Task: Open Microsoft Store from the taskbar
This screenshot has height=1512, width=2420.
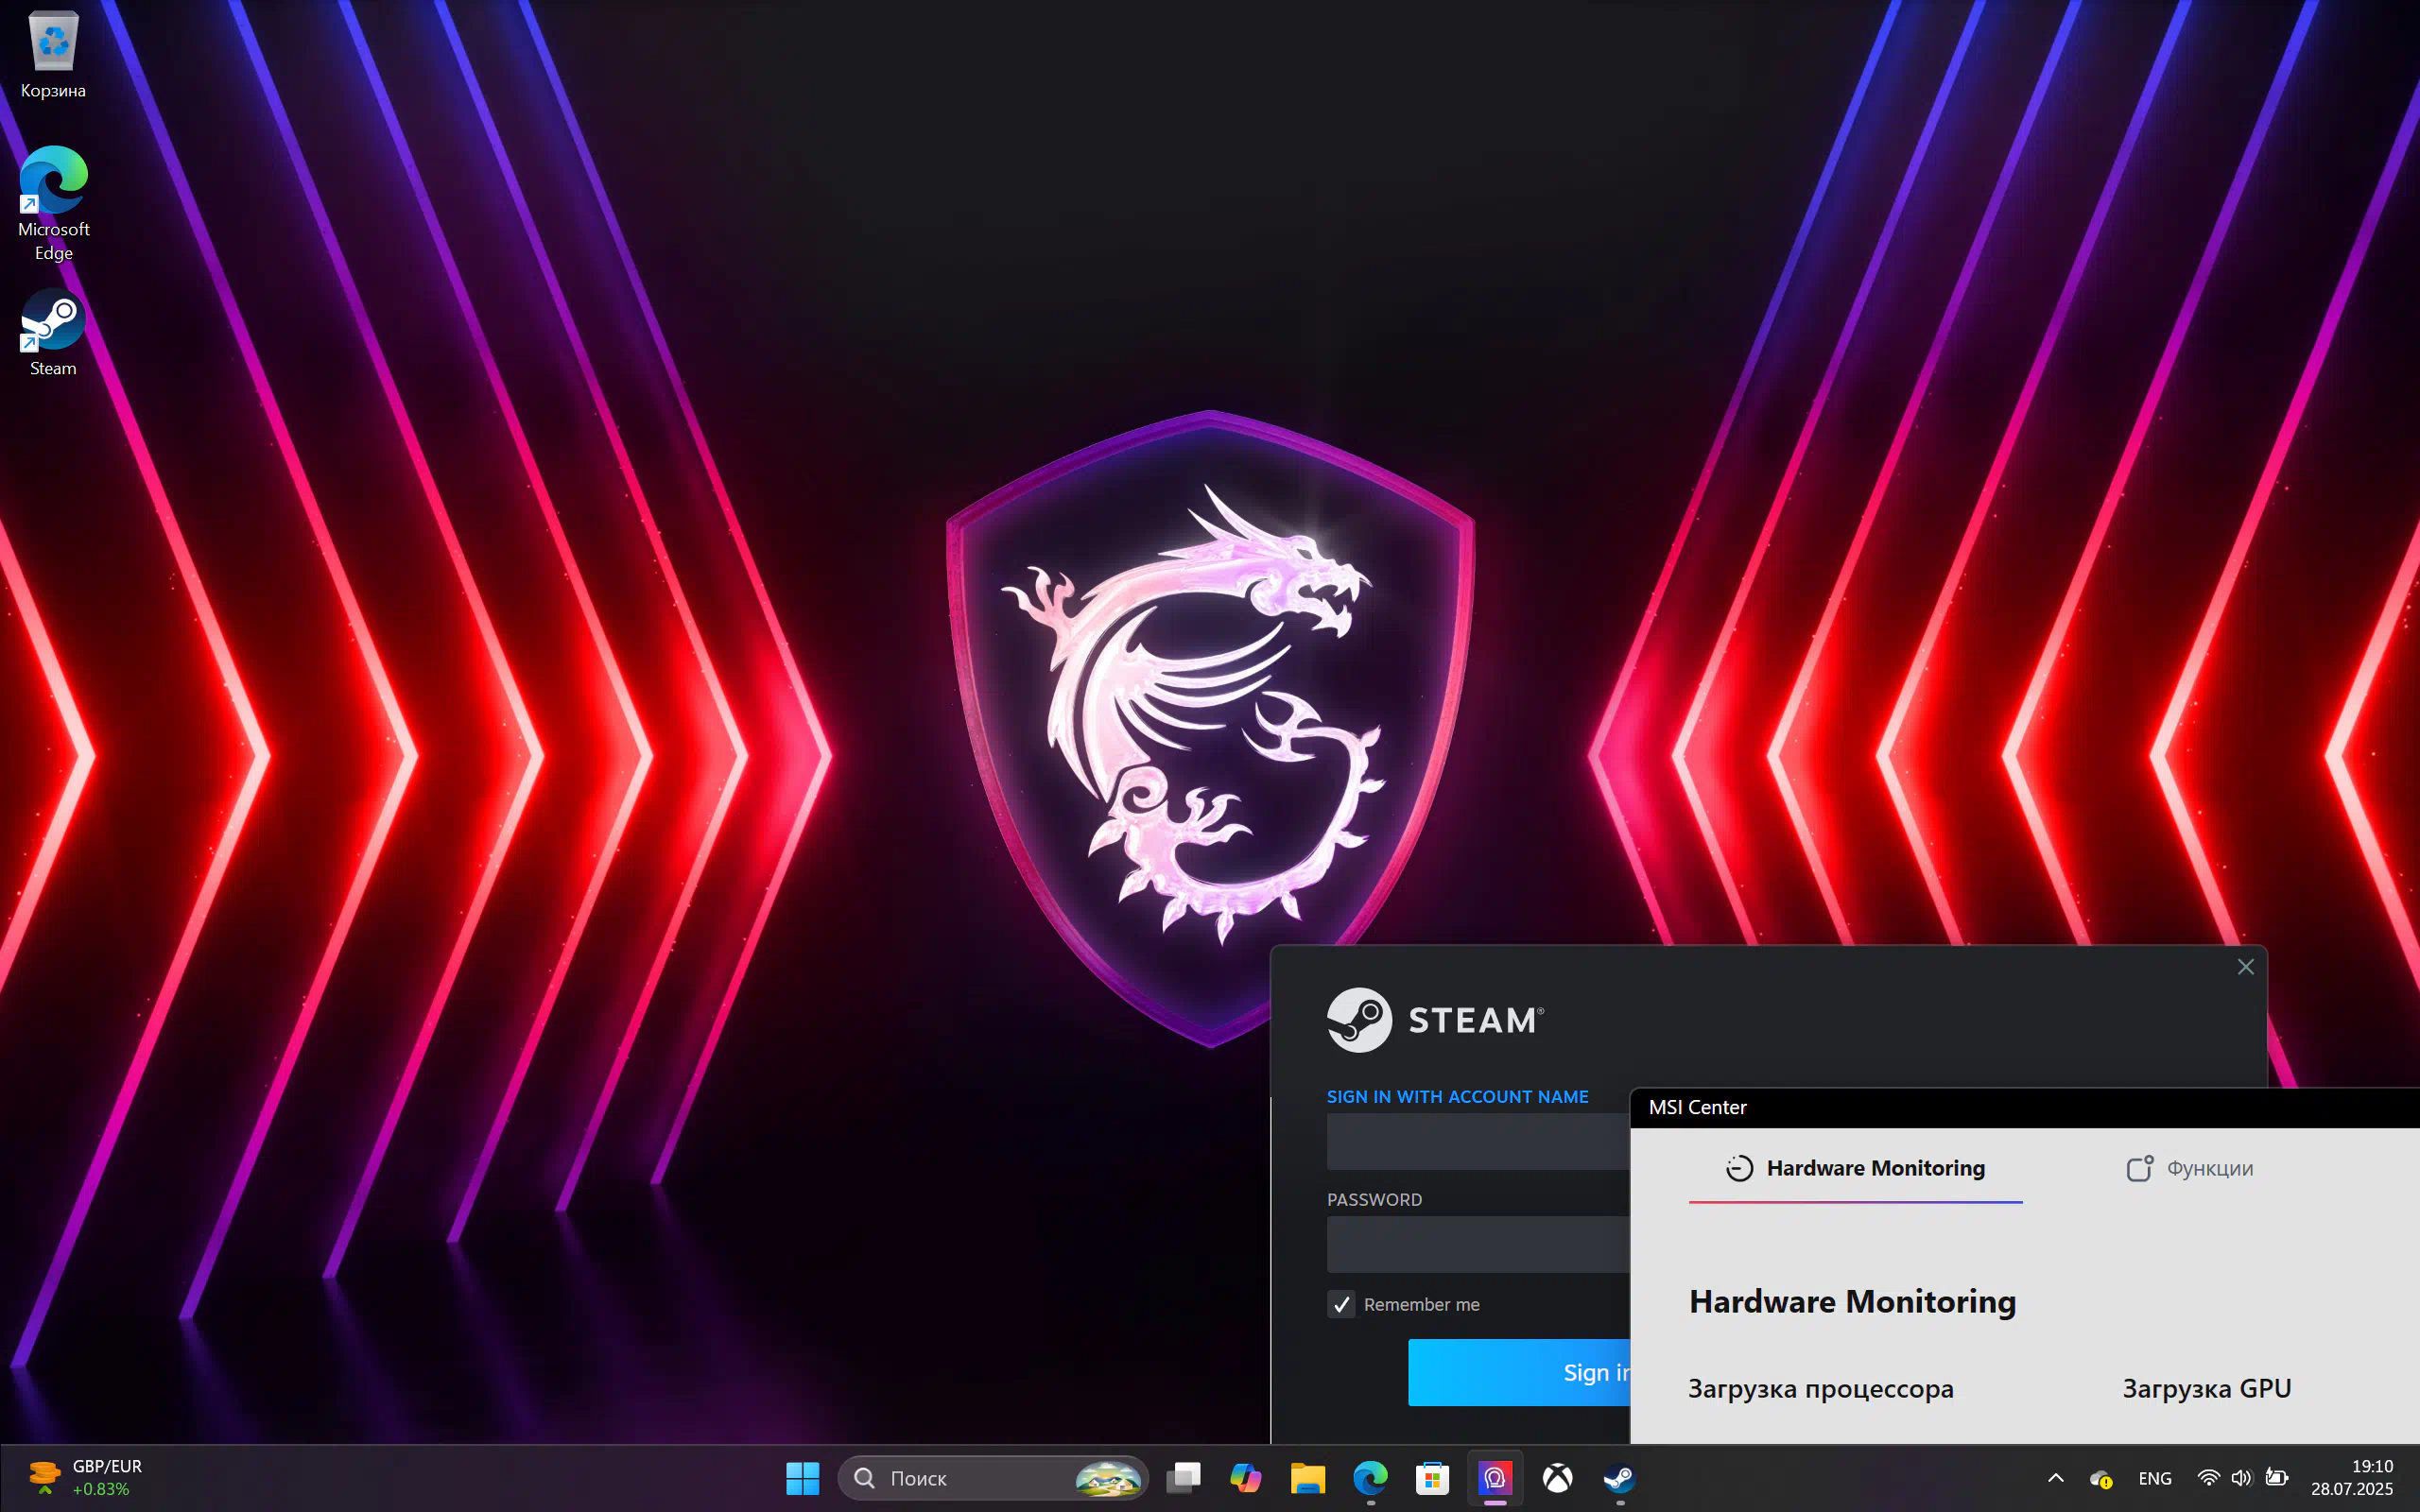Action: pyautogui.click(x=1432, y=1477)
